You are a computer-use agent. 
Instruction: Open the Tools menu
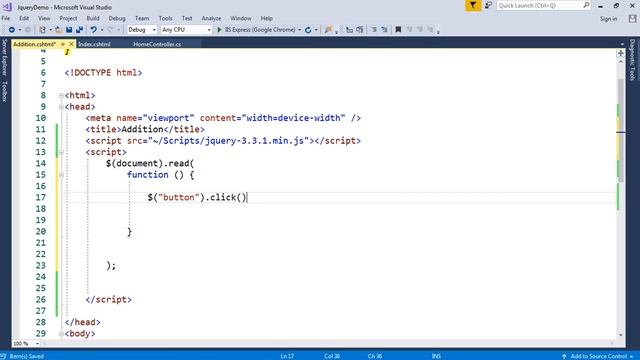pyautogui.click(x=165, y=18)
